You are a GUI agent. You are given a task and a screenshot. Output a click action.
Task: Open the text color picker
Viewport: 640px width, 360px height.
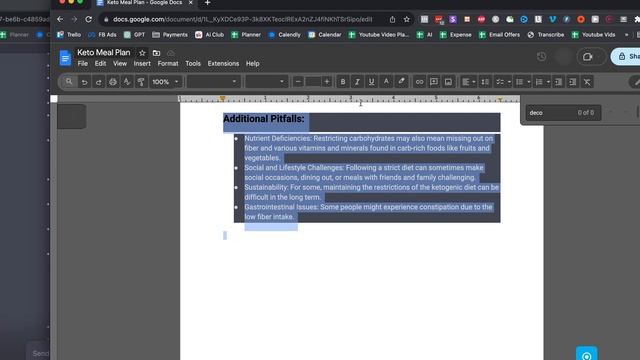click(386, 82)
